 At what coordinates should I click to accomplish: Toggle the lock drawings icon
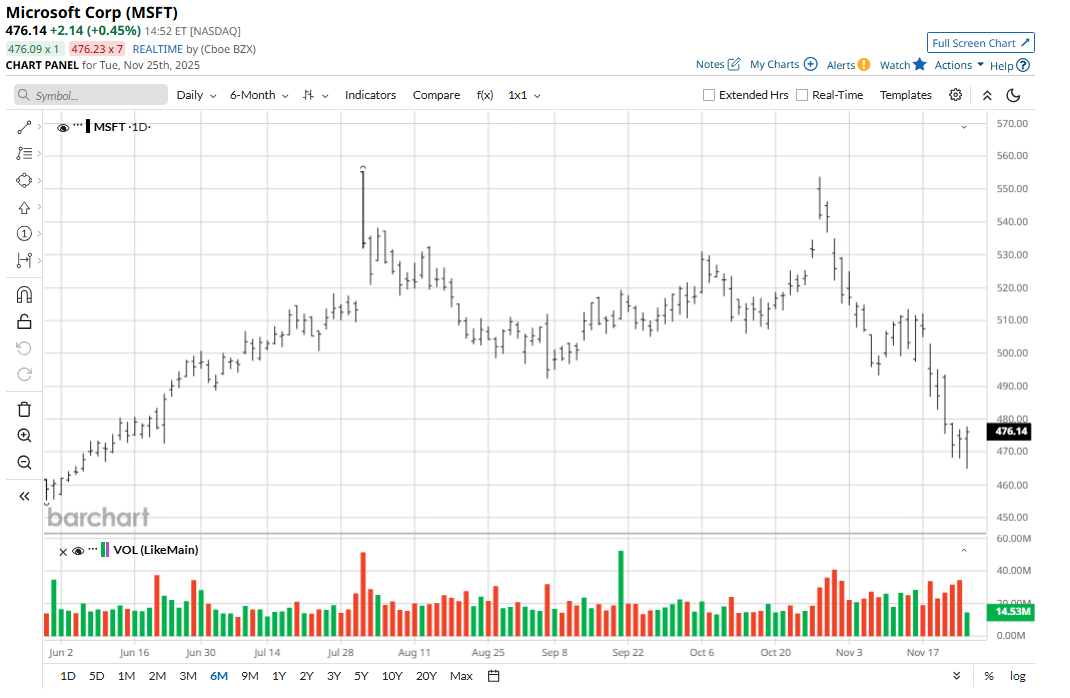click(x=24, y=321)
